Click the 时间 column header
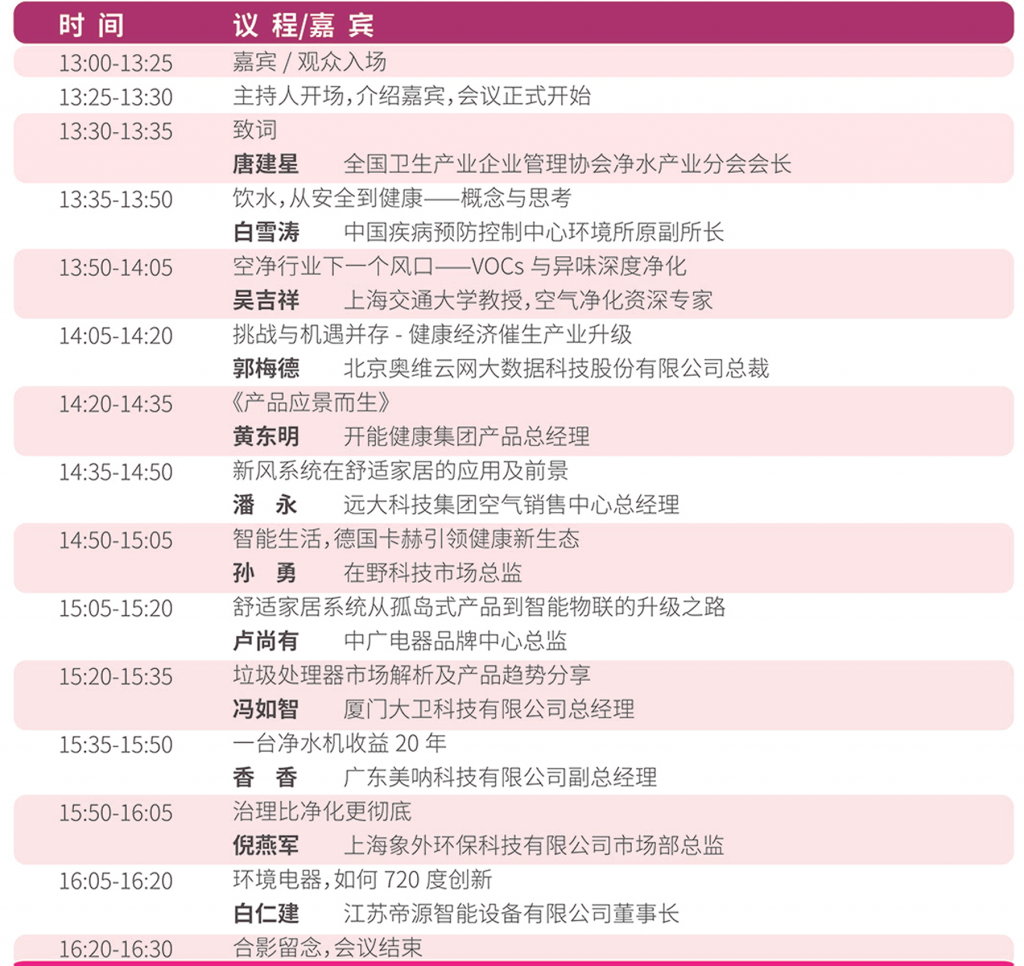Image resolution: width=1024 pixels, height=966 pixels. pos(91,24)
